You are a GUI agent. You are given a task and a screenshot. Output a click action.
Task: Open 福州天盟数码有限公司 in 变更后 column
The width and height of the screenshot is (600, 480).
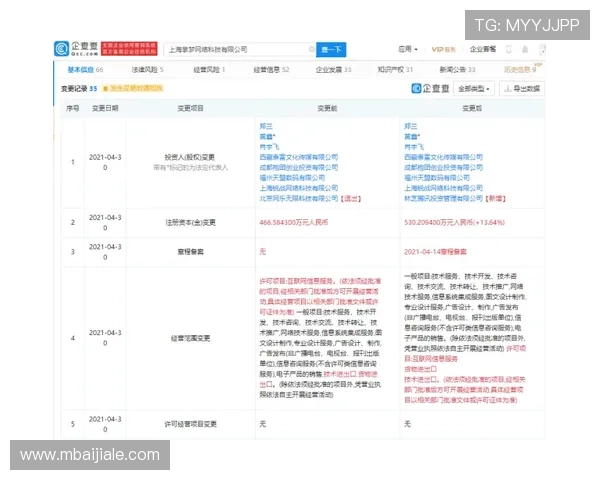pyautogui.click(x=437, y=178)
